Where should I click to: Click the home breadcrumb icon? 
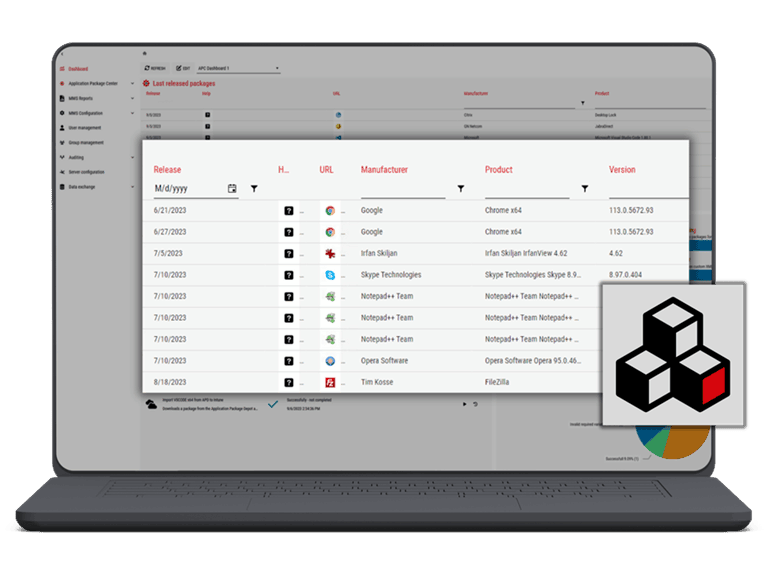144,53
